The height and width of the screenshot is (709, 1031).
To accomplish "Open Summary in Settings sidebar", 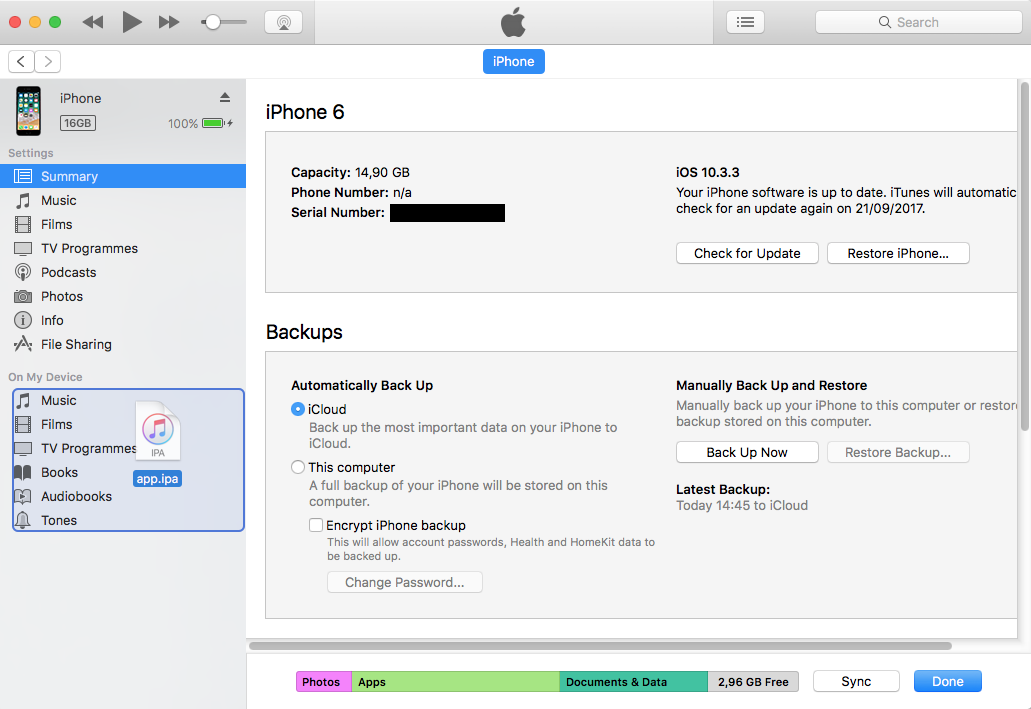I will click(x=123, y=176).
